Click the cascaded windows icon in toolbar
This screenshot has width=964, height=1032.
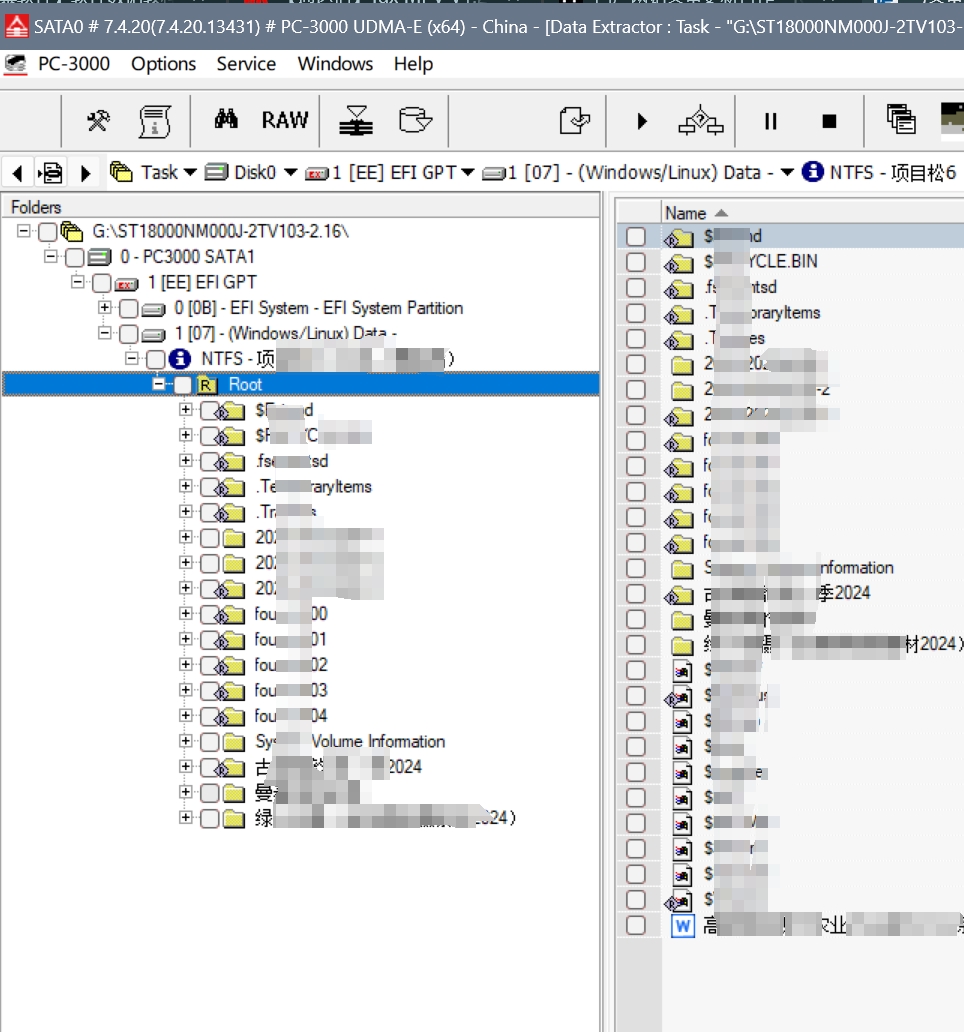tap(901, 120)
